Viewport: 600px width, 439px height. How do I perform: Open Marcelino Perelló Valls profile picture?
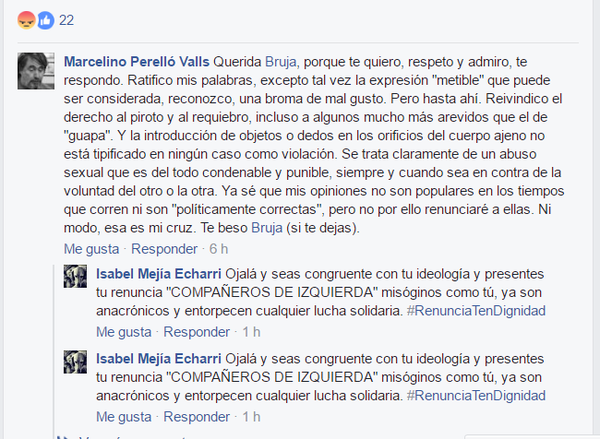coord(36,71)
